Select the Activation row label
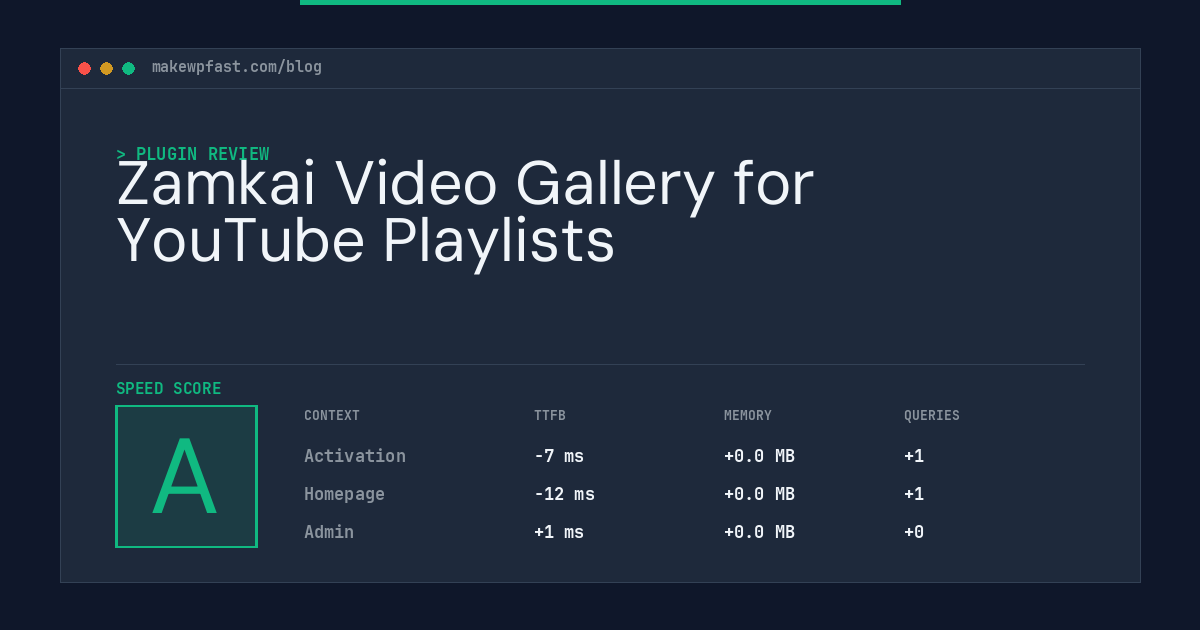Viewport: 1200px width, 630px height. 355,456
